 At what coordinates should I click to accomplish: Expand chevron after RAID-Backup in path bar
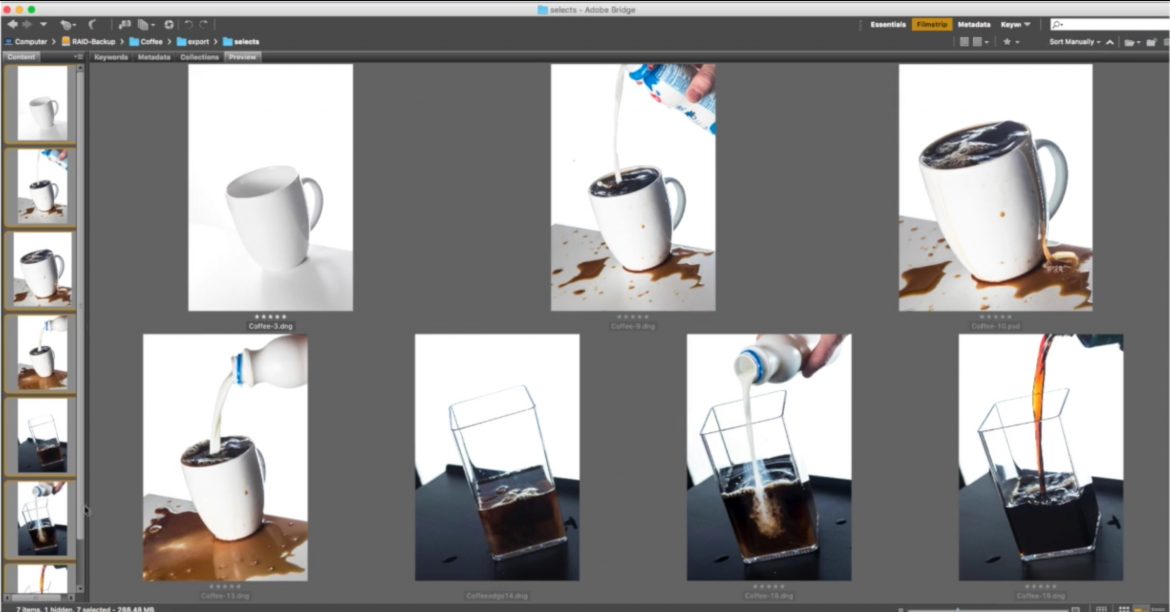[122, 42]
